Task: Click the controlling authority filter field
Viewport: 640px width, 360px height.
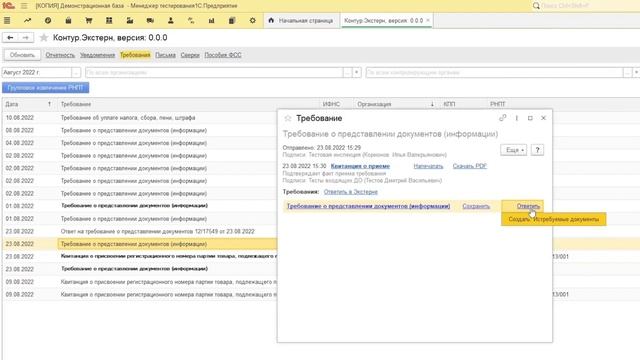Action: [494, 73]
